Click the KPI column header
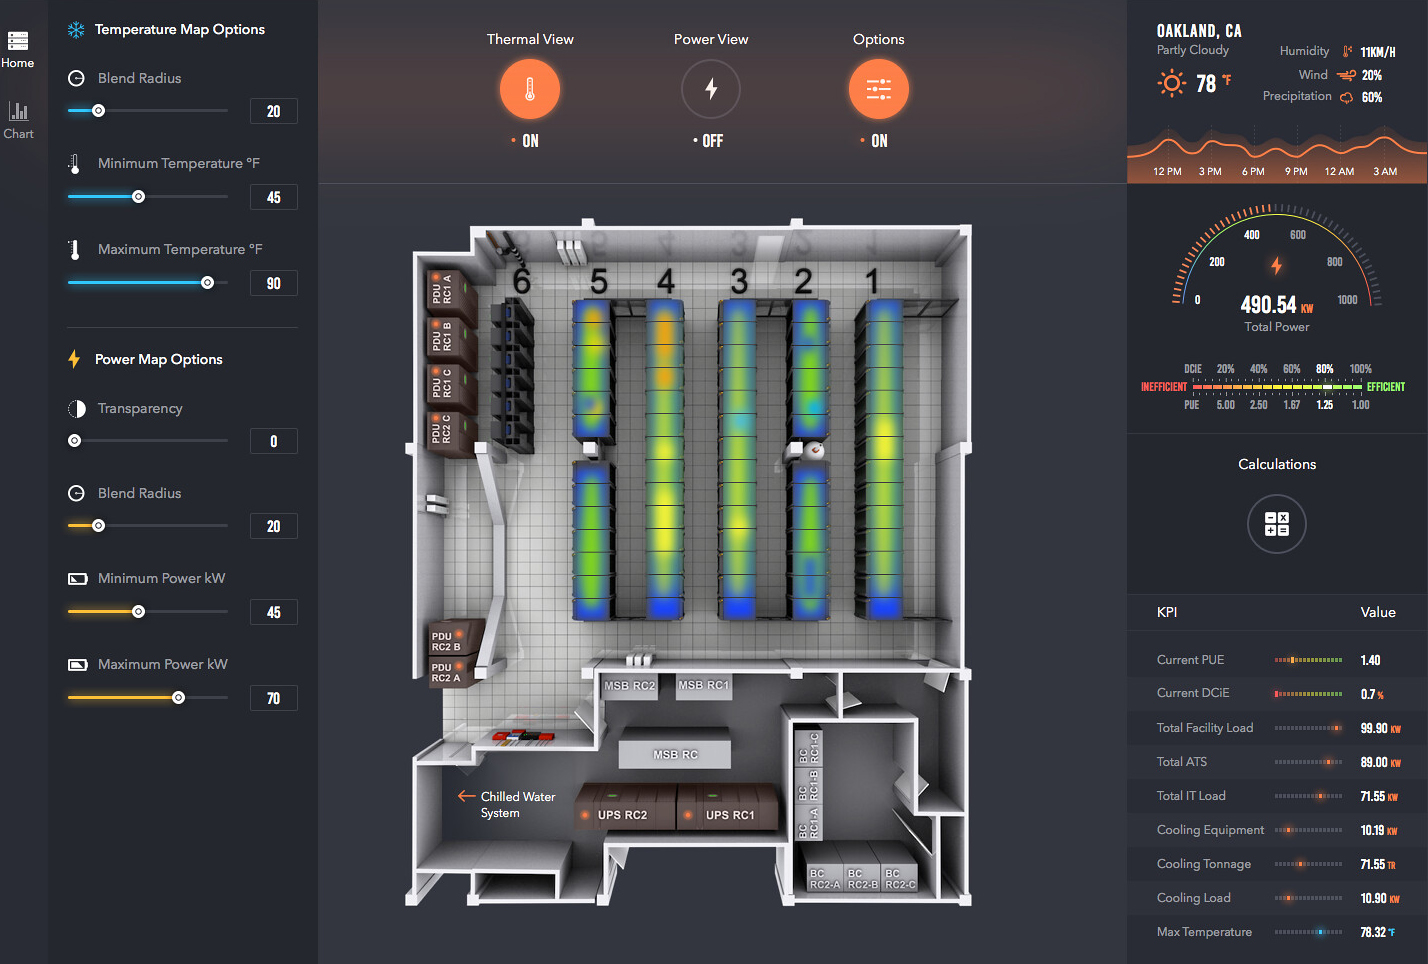 [x=1167, y=612]
